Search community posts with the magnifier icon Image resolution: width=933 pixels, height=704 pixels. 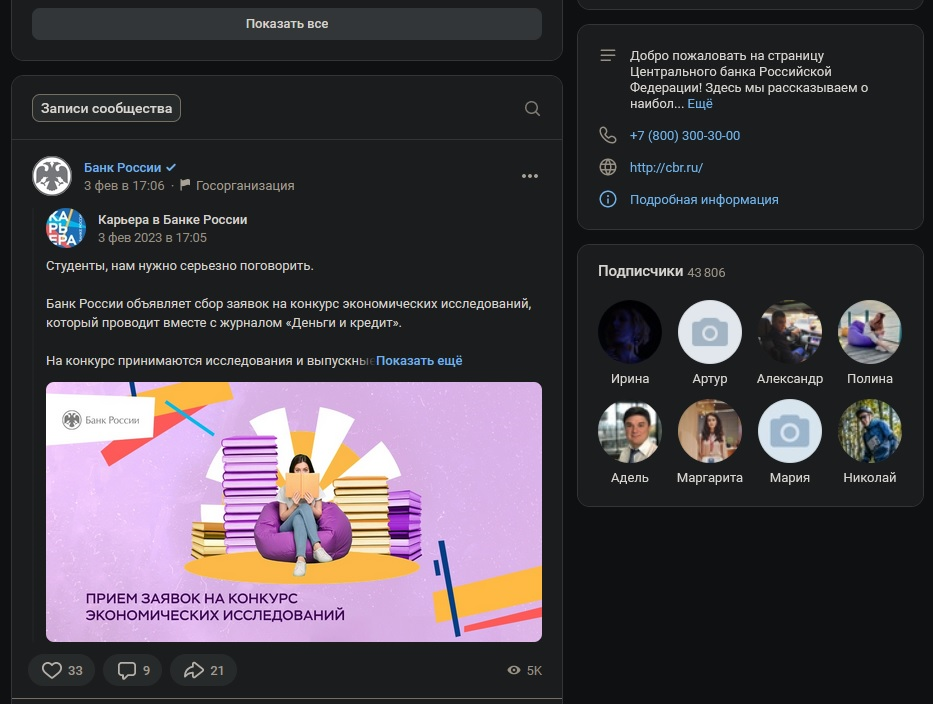(x=532, y=108)
